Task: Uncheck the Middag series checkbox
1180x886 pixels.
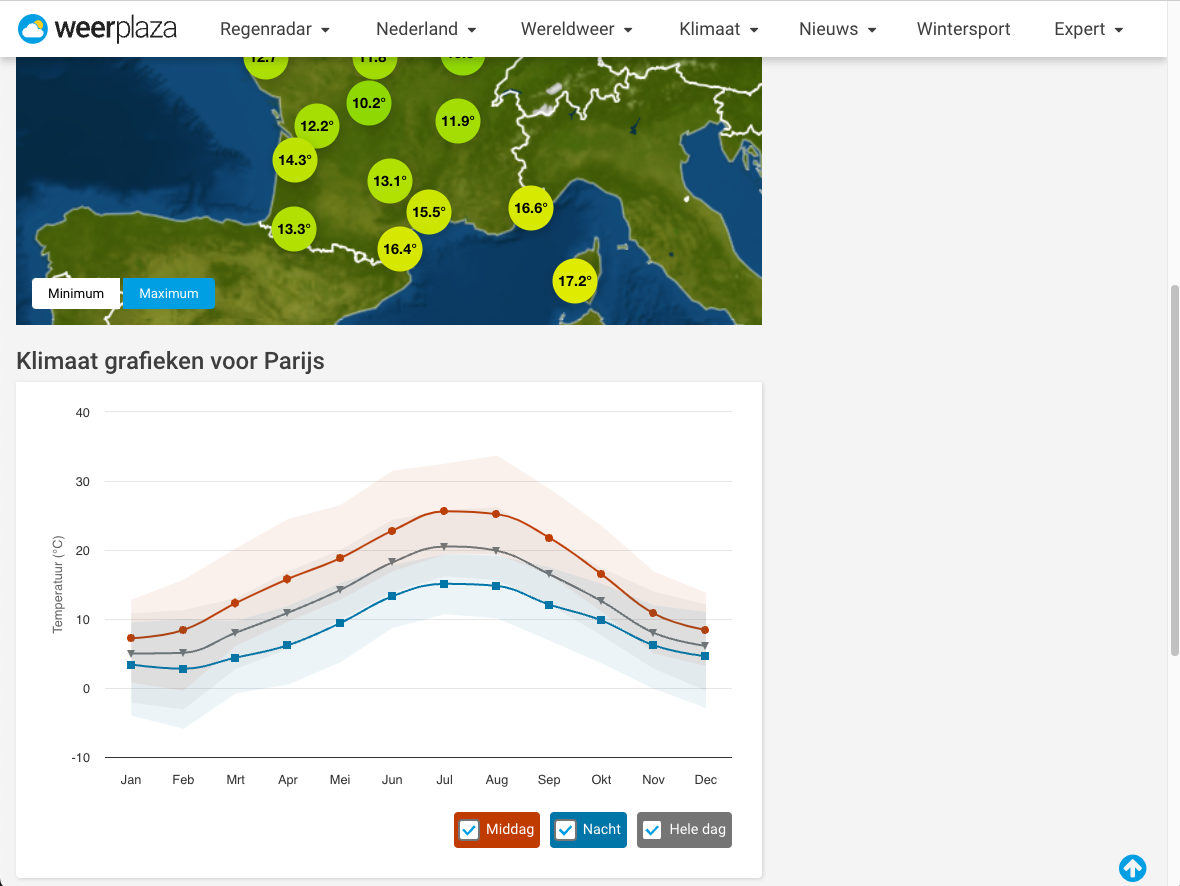Action: [469, 830]
